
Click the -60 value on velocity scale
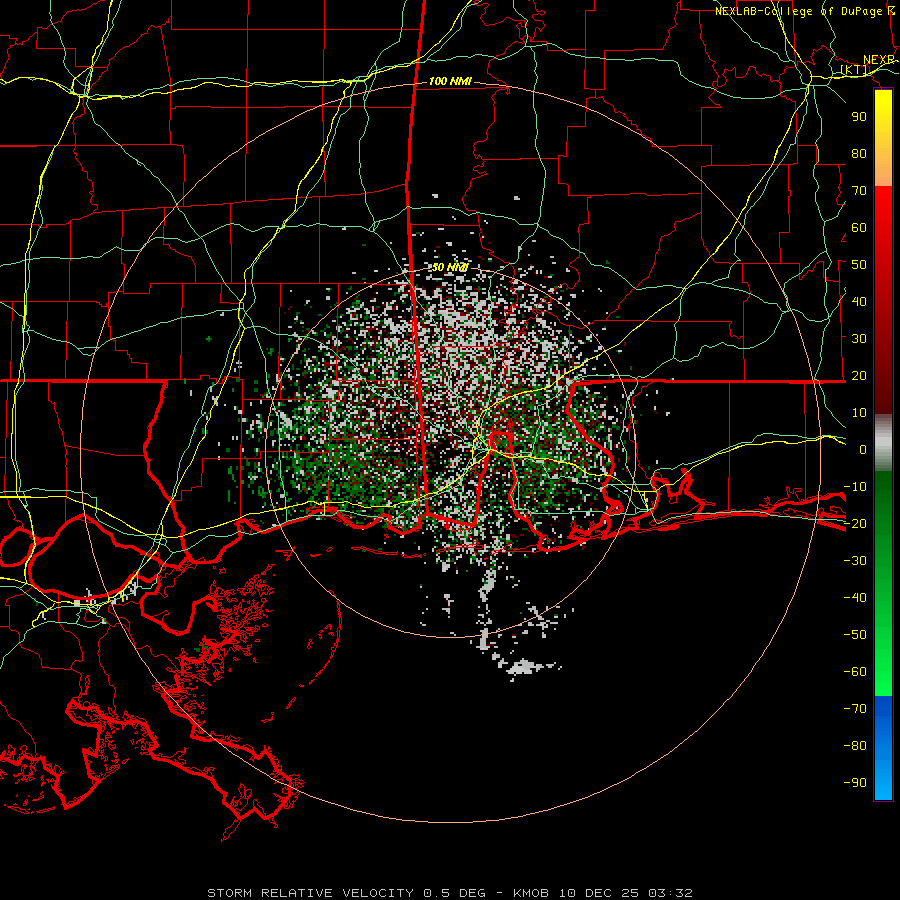pyautogui.click(x=855, y=672)
